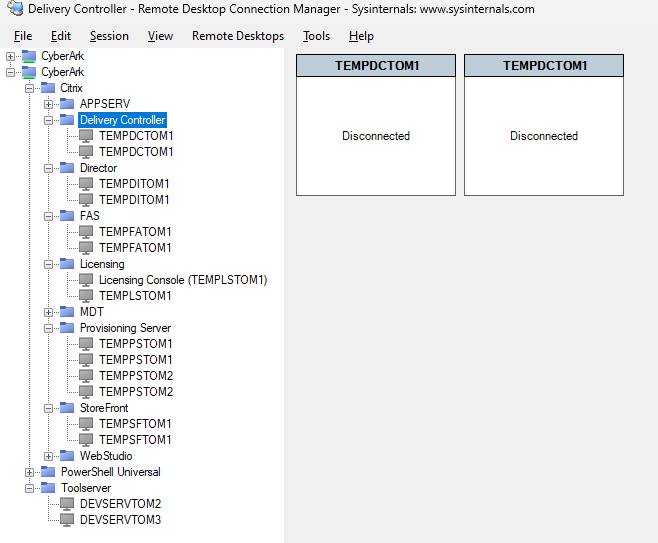The width and height of the screenshot is (658, 543).
Task: Select the plain TEMPLSTOM1 server under Licensing
Action: point(135,296)
